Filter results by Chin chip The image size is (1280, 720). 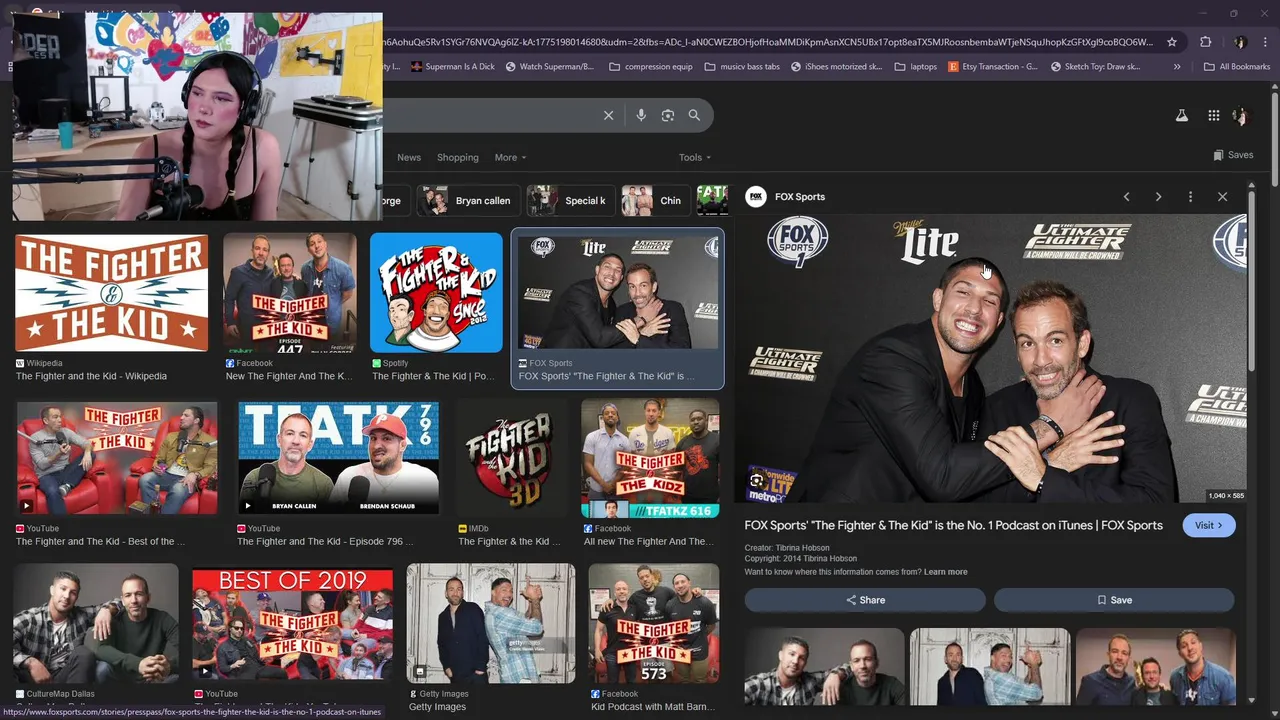pyautogui.click(x=655, y=200)
